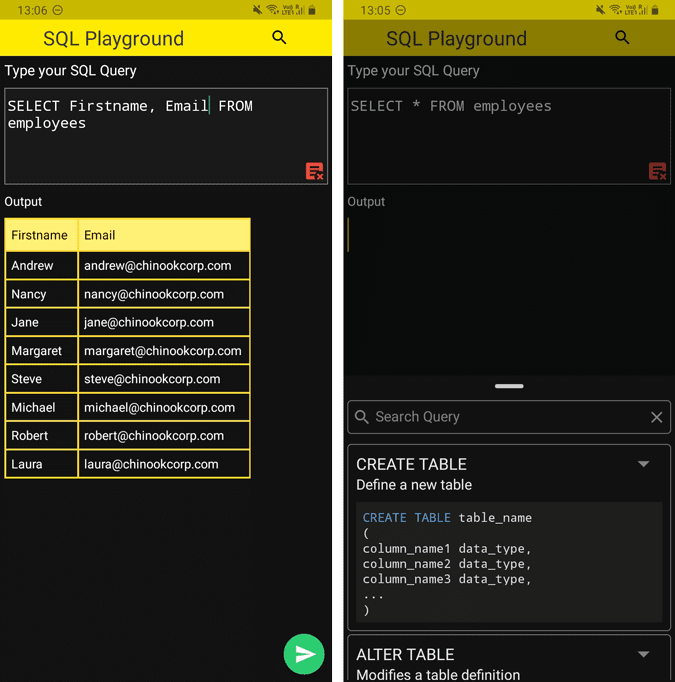Viewport: 675px width, 682px height.
Task: Select the Robert cell
Action: 41,435
